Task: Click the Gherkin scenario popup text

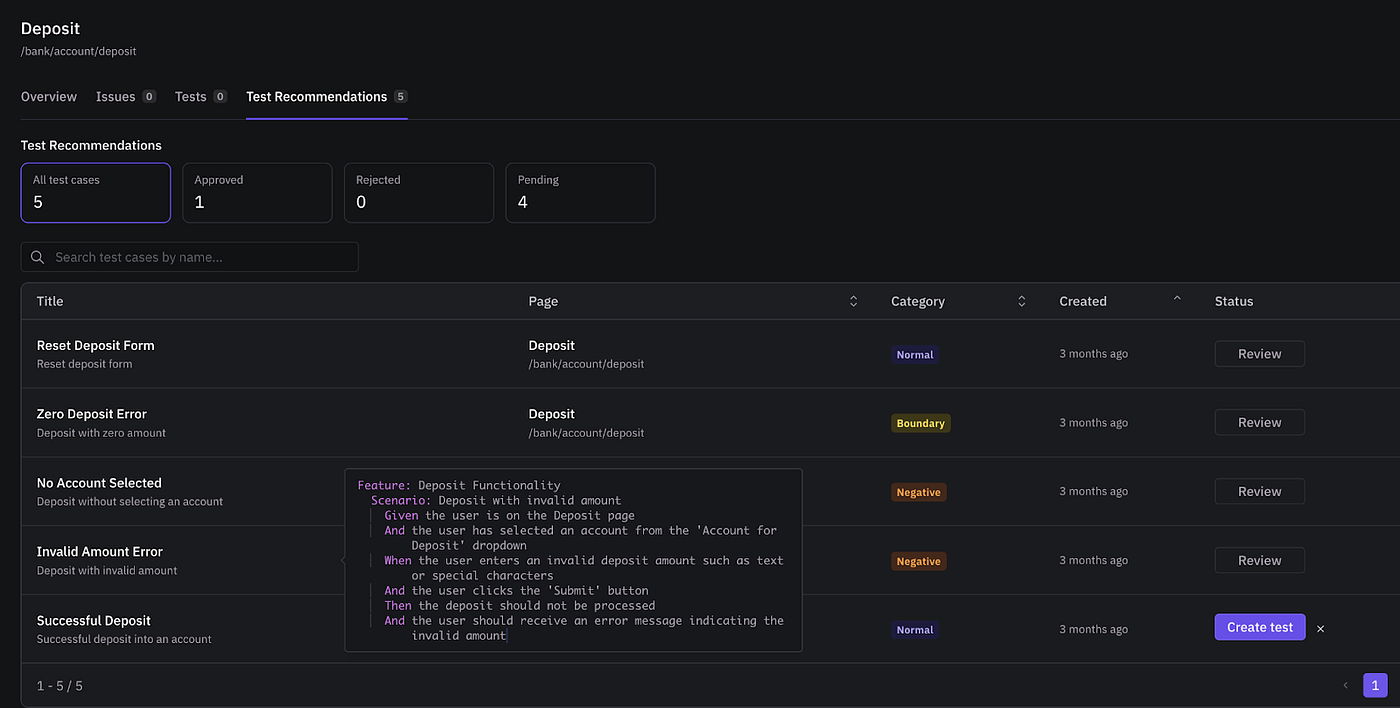Action: pos(573,560)
